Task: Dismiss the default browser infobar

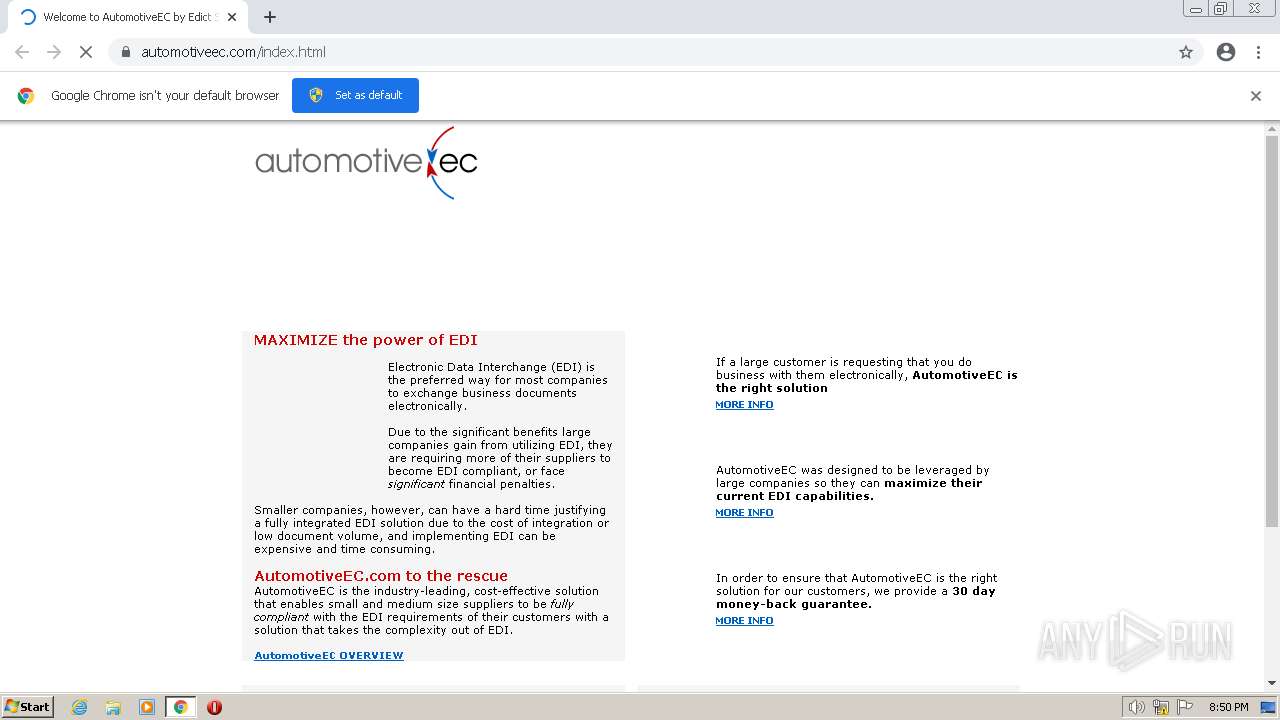Action: click(1256, 96)
